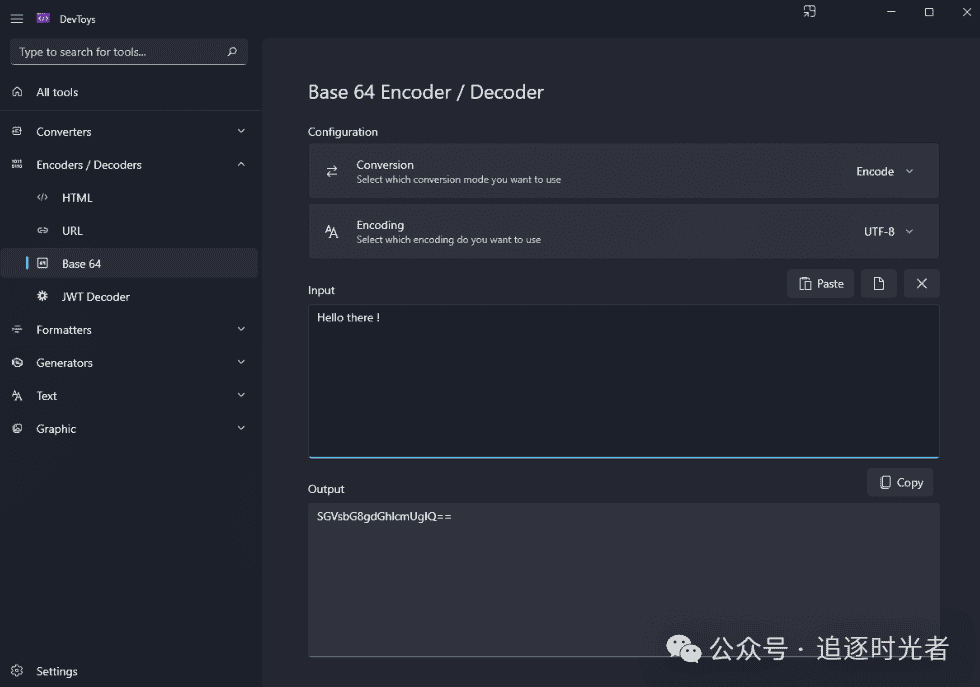Open the Conversion Encode dropdown
Image resolution: width=980 pixels, height=687 pixels.
click(884, 172)
